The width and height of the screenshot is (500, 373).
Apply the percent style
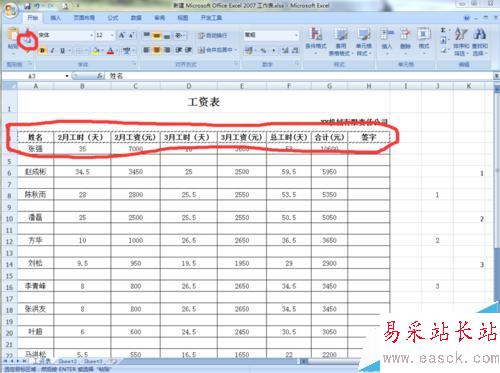(x=263, y=51)
